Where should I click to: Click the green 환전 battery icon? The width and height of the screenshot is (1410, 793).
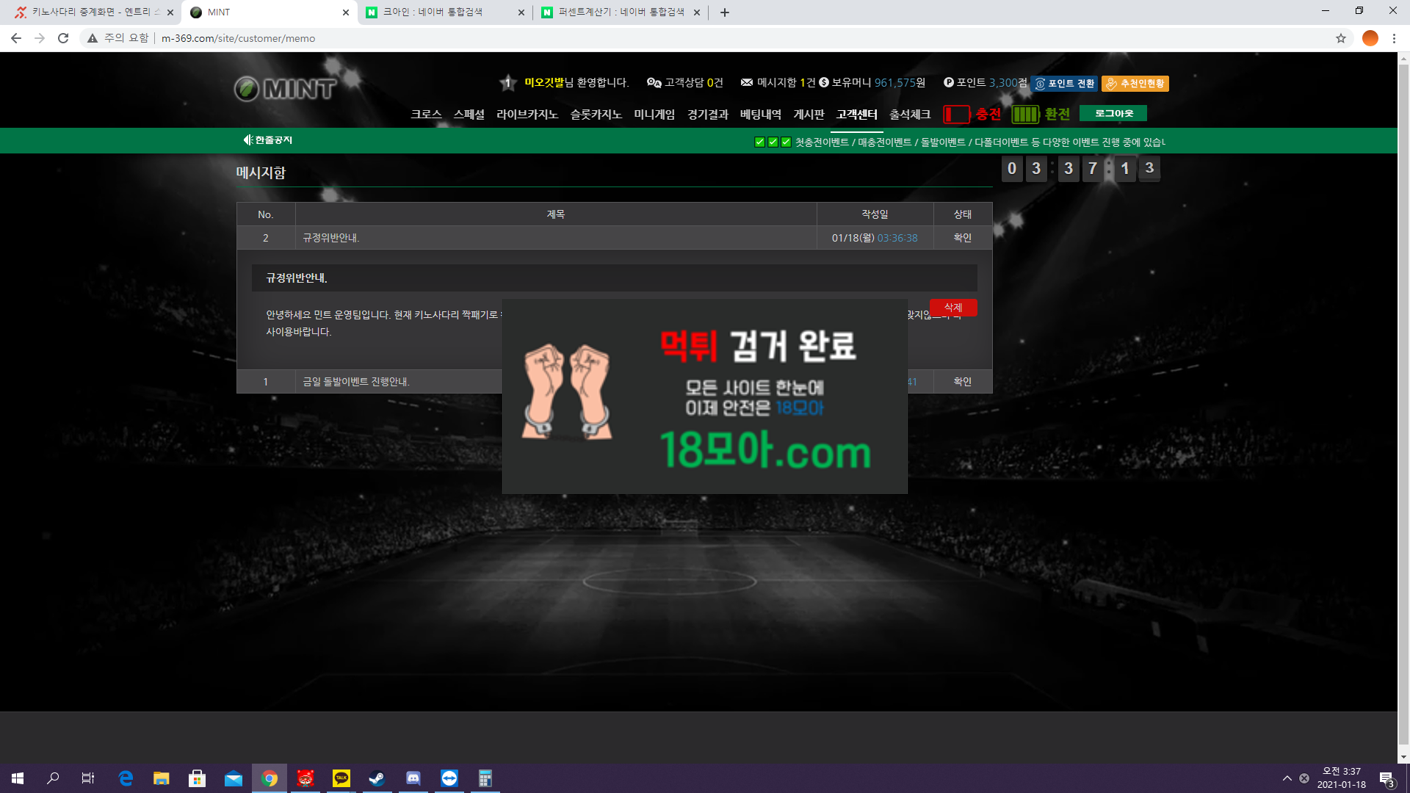point(1025,114)
